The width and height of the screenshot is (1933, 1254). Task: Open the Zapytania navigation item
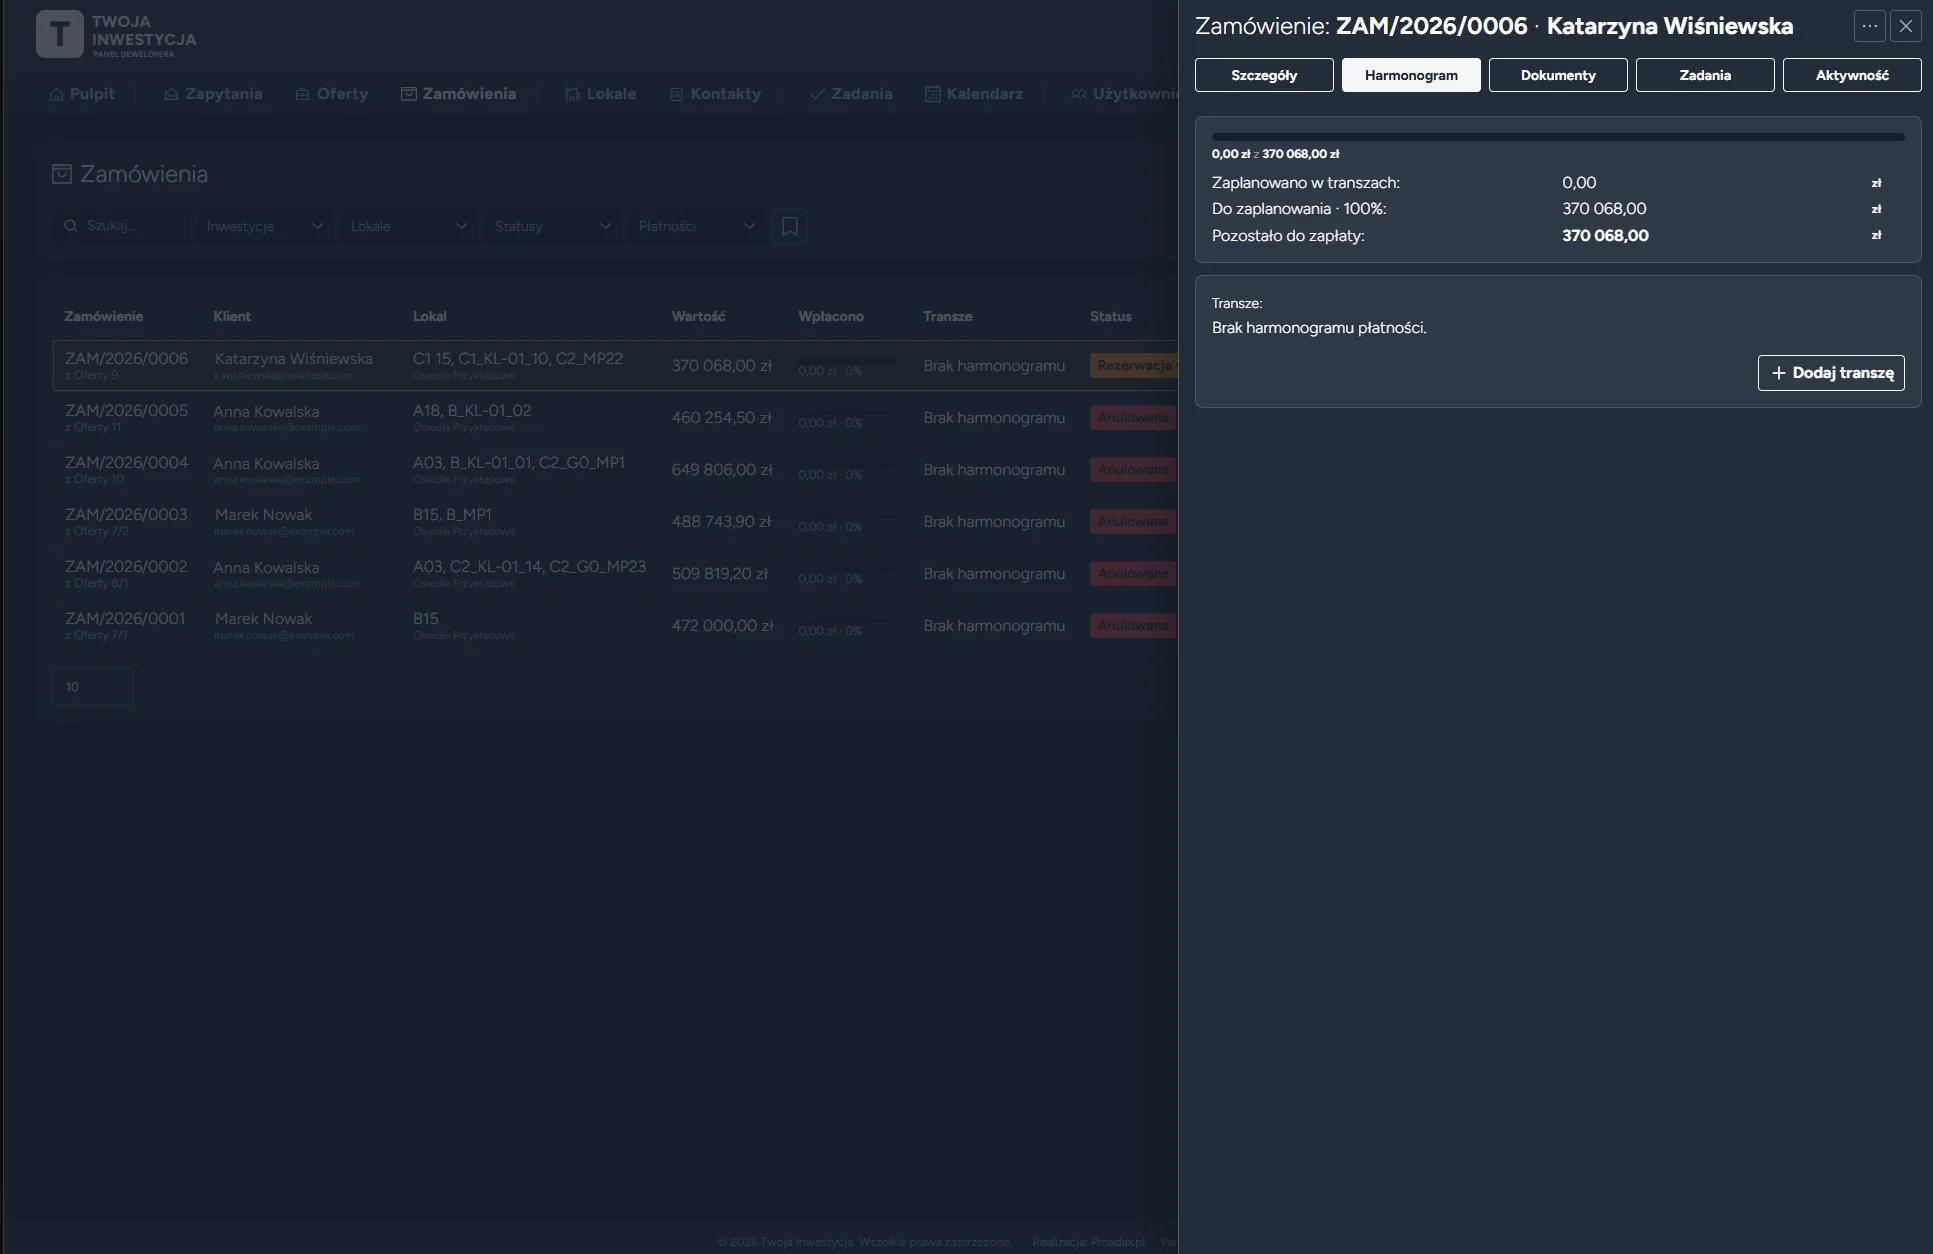coord(213,94)
